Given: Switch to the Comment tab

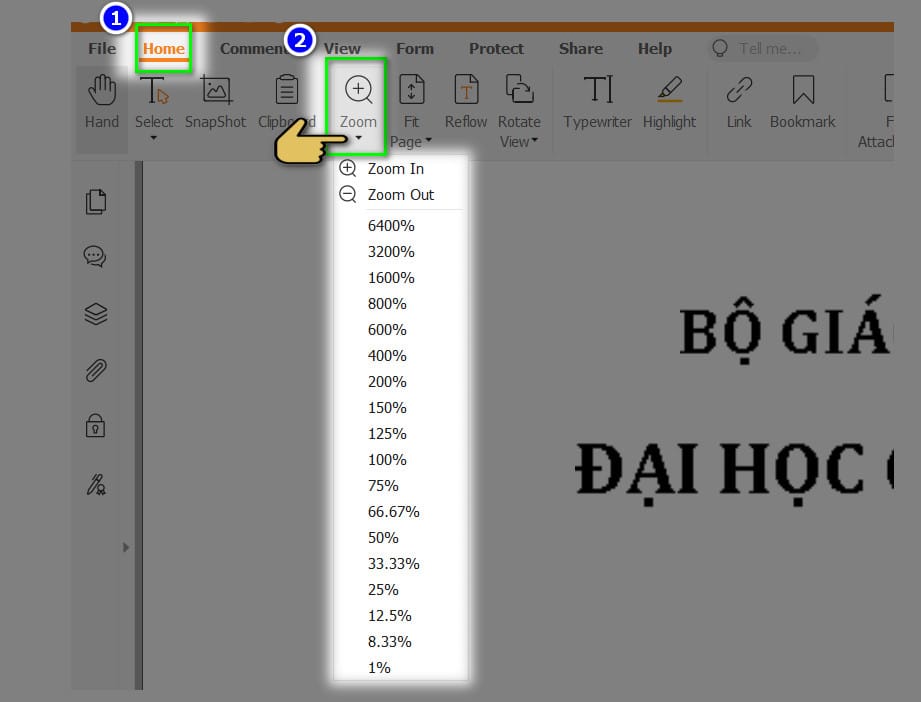Looking at the screenshot, I should 253,48.
